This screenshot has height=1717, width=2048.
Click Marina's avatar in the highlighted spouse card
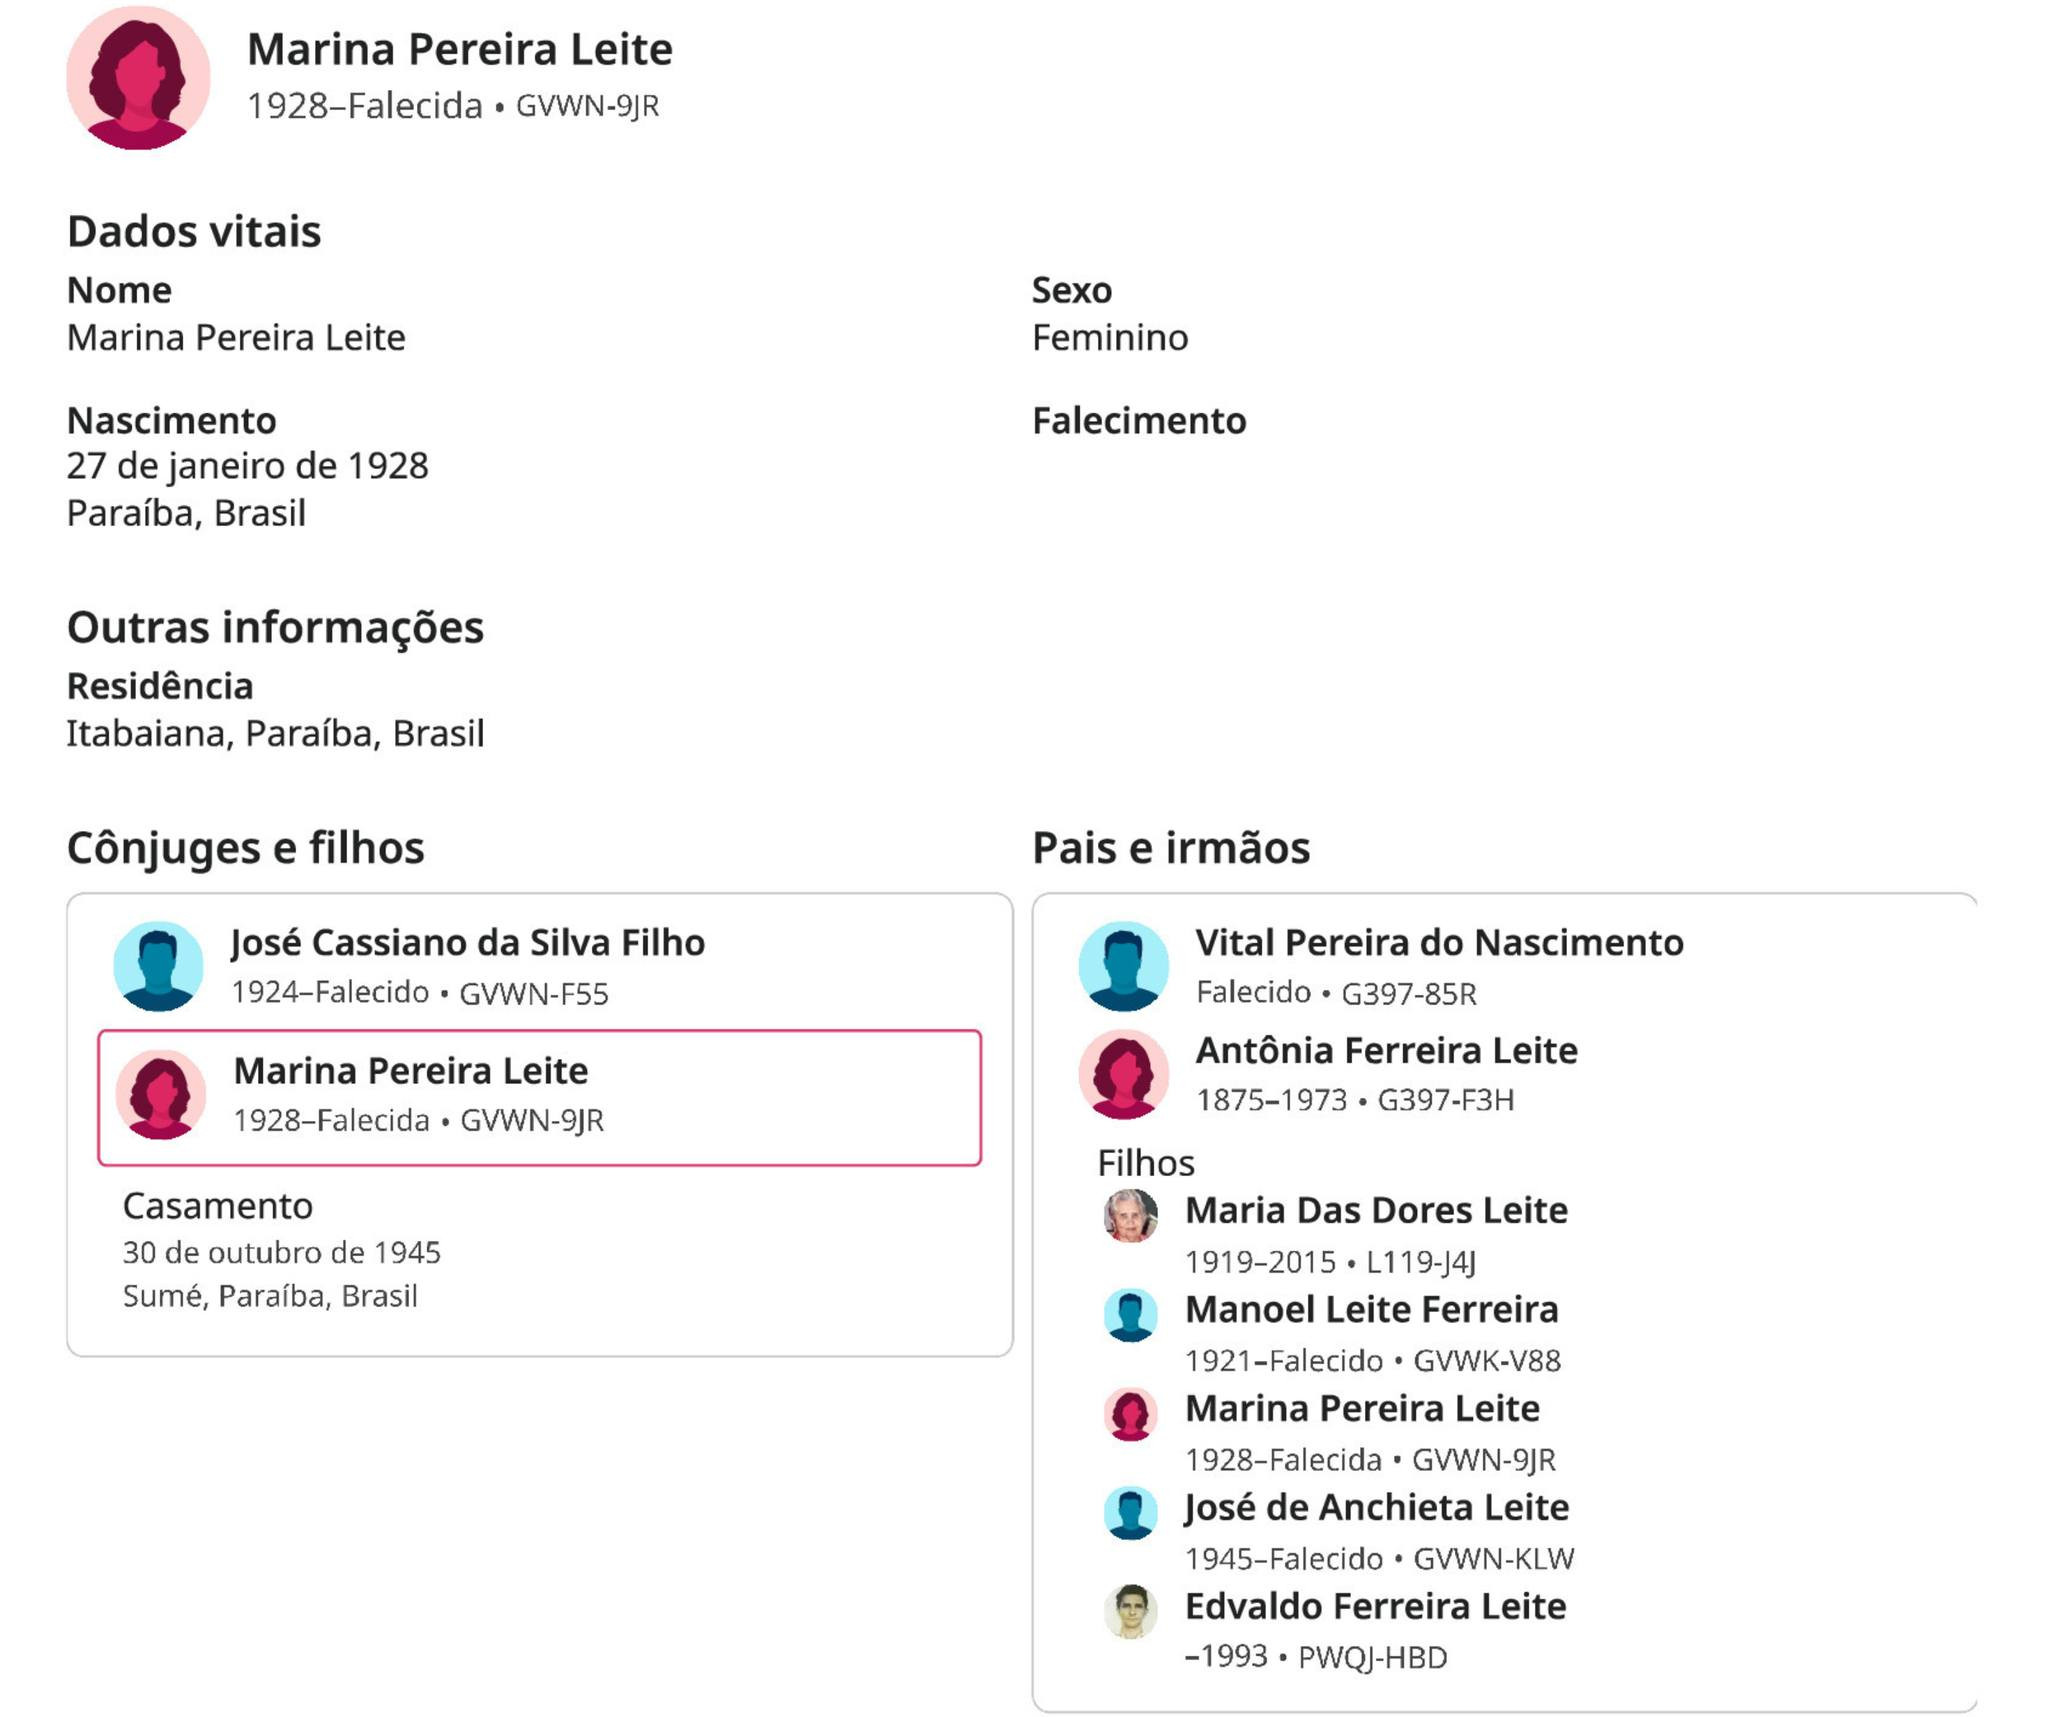click(160, 1094)
